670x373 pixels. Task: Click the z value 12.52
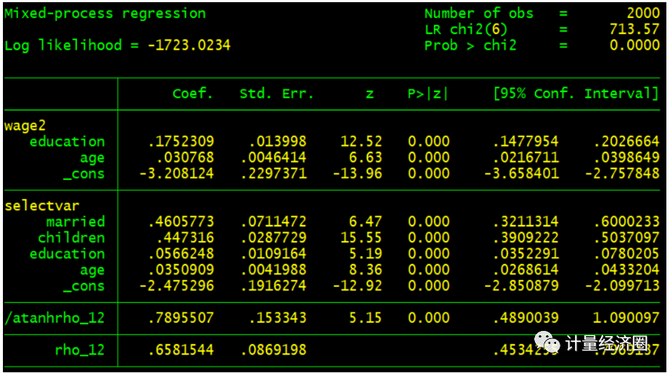[361, 141]
